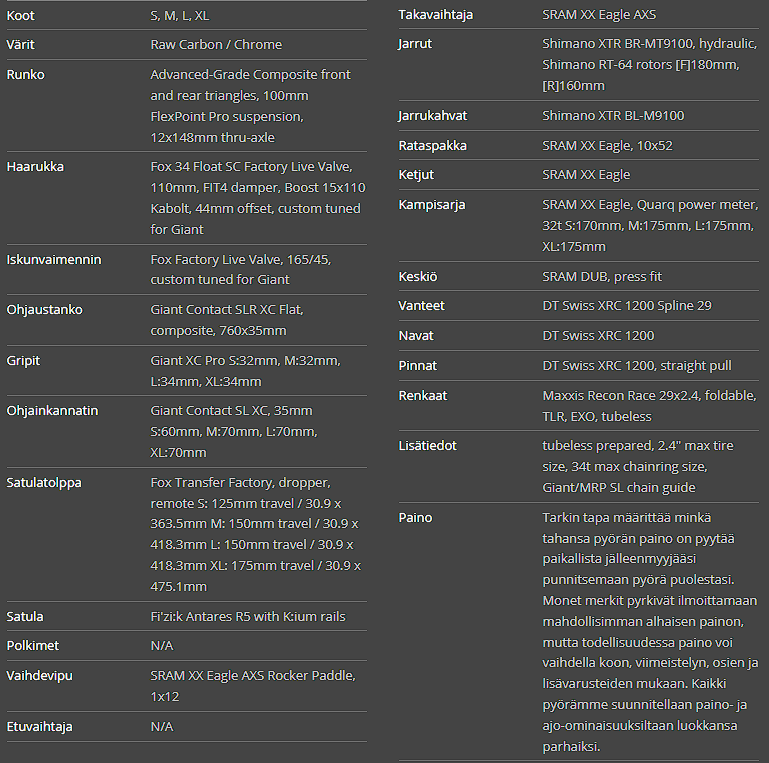This screenshot has height=763, width=769.
Task: Select the Polkimet row label
Action: pyautogui.click(x=33, y=646)
